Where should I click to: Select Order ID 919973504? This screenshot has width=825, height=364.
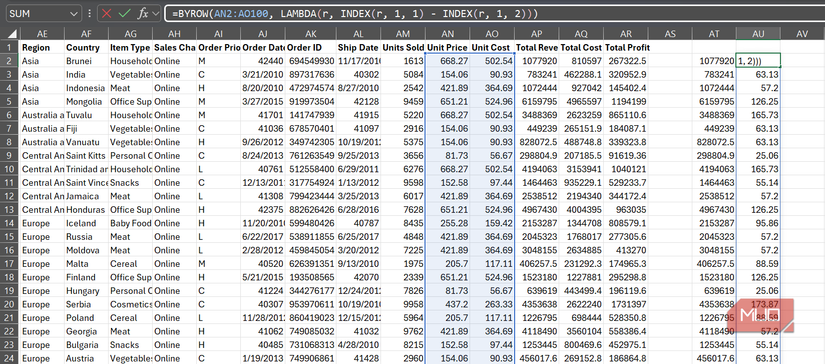click(310, 102)
